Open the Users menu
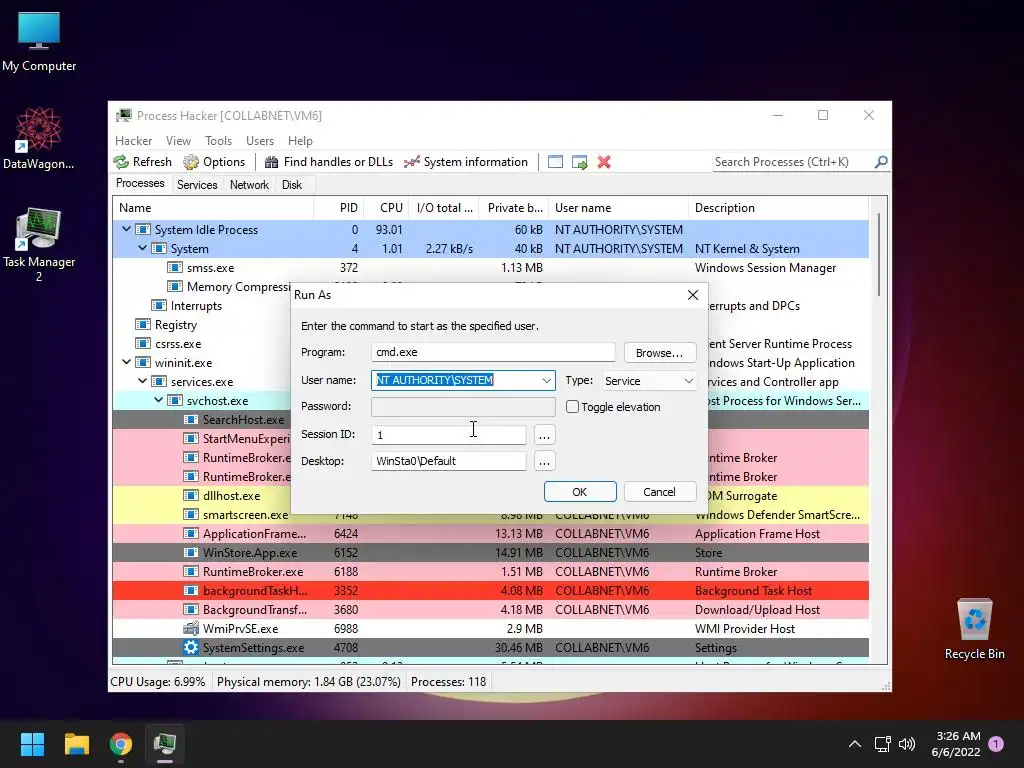Viewport: 1024px width, 768px height. [x=260, y=140]
